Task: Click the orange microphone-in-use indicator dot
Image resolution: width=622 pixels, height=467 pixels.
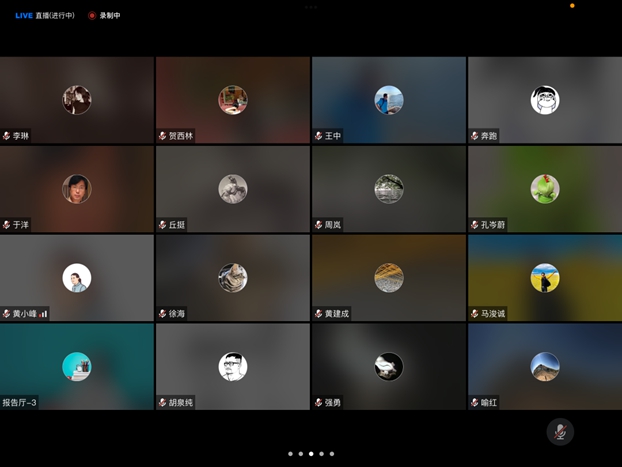Action: 572,6
